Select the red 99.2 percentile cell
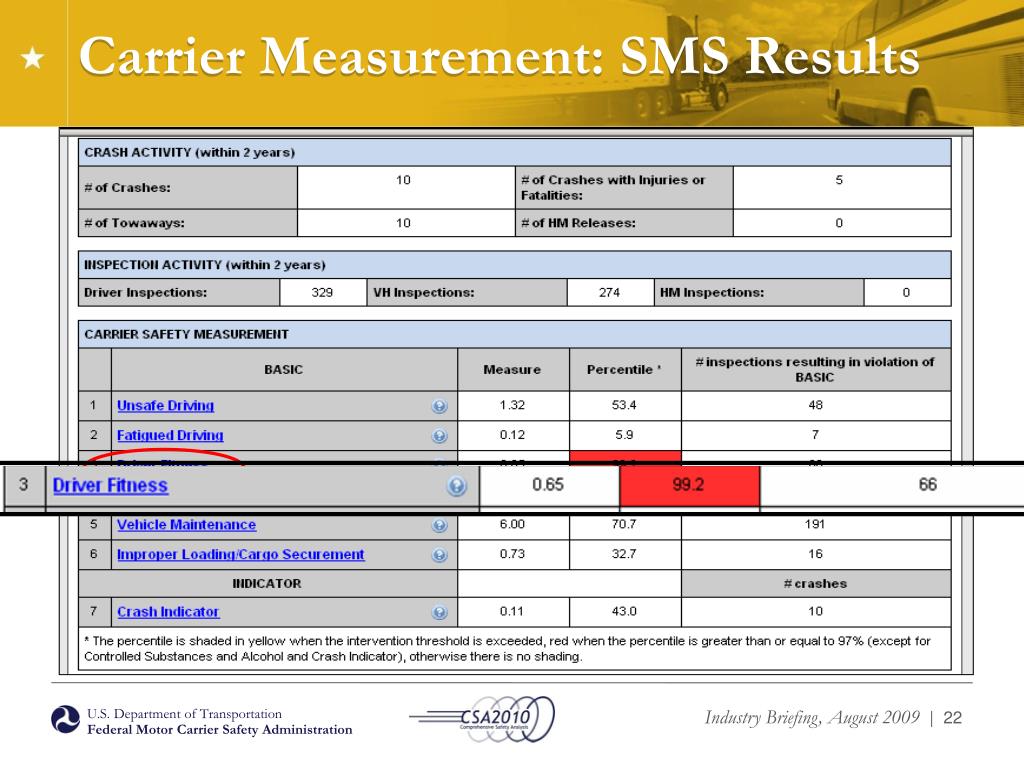 pyautogui.click(x=689, y=485)
